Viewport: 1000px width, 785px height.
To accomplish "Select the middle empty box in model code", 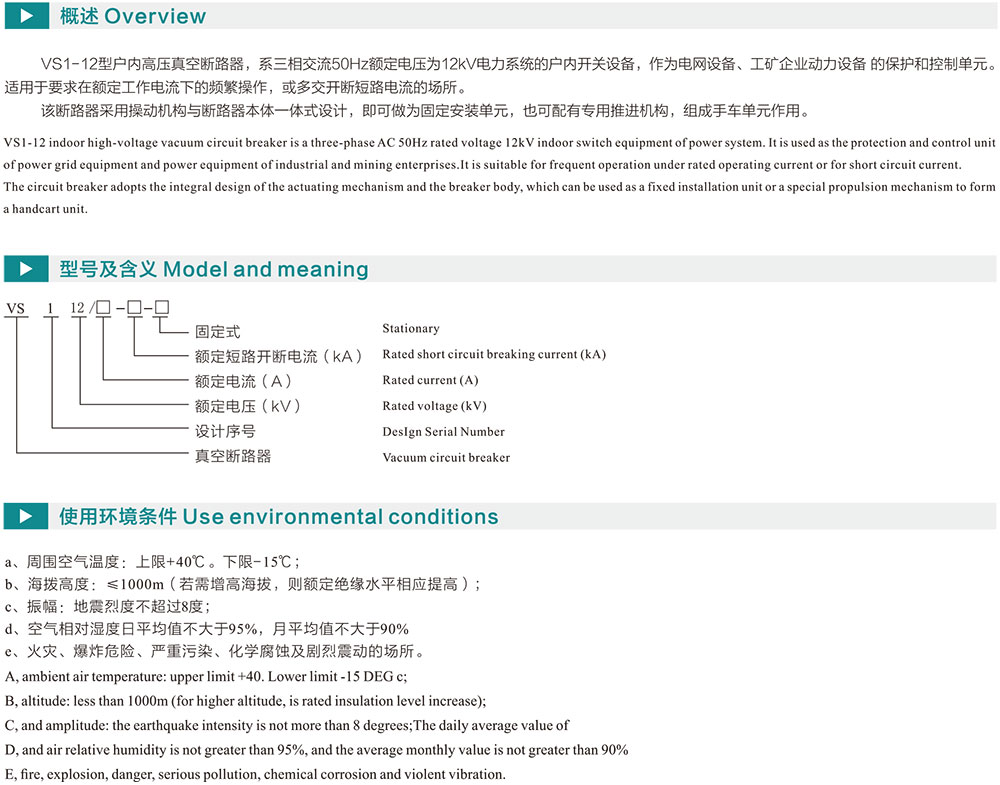I will coord(133,308).
